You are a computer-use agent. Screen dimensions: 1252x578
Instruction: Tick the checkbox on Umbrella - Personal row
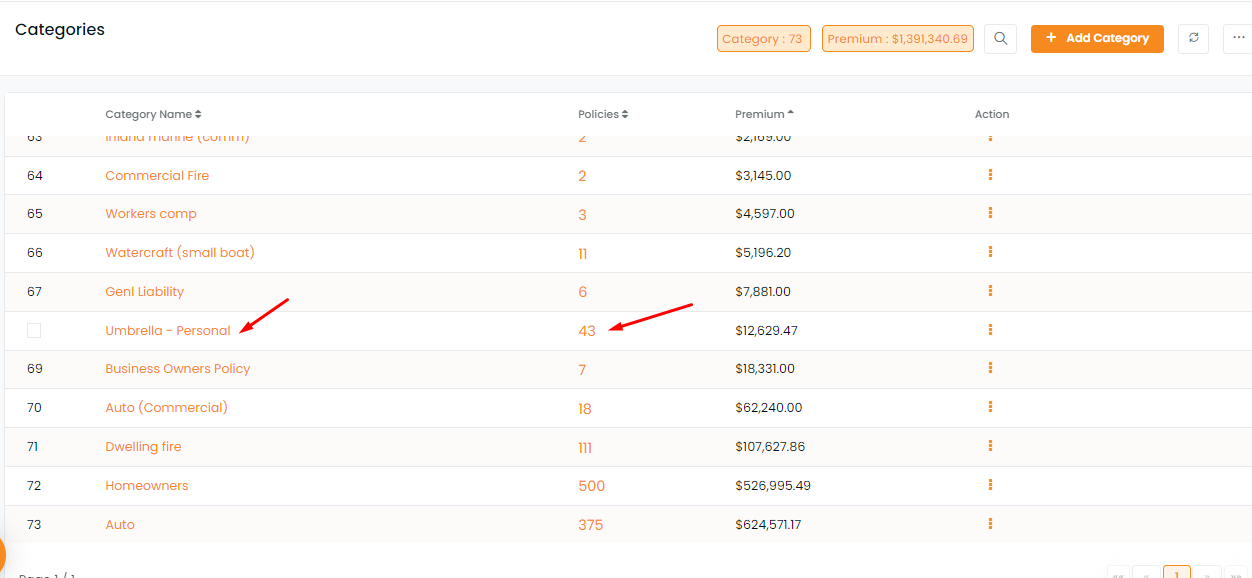tap(34, 330)
